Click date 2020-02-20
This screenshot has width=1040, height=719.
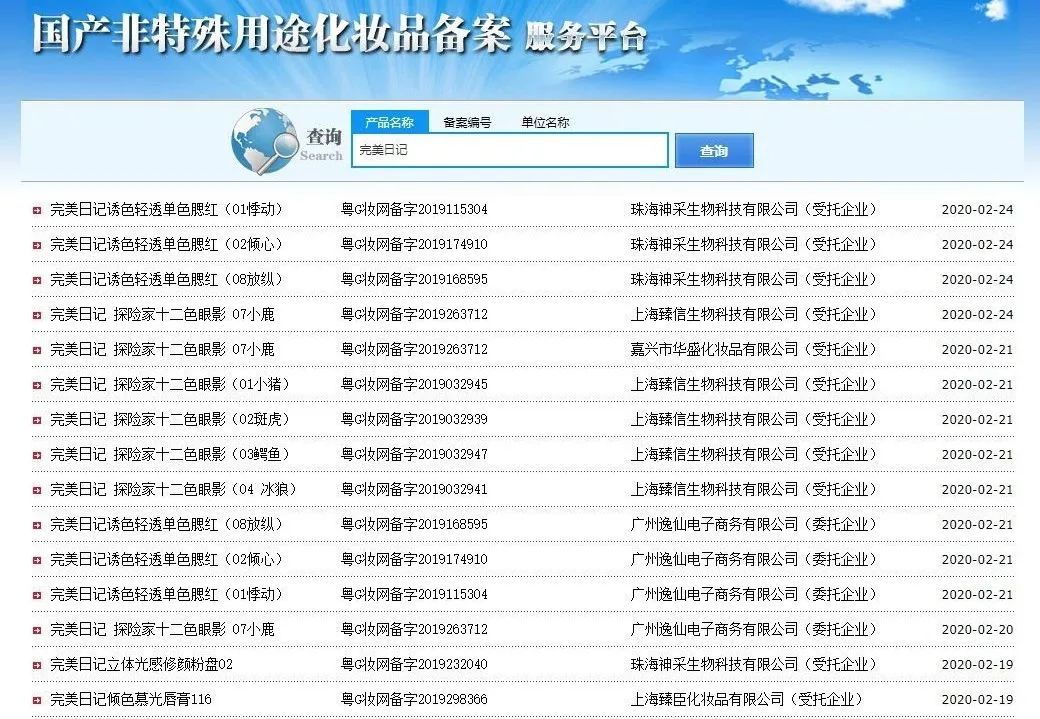(977, 629)
